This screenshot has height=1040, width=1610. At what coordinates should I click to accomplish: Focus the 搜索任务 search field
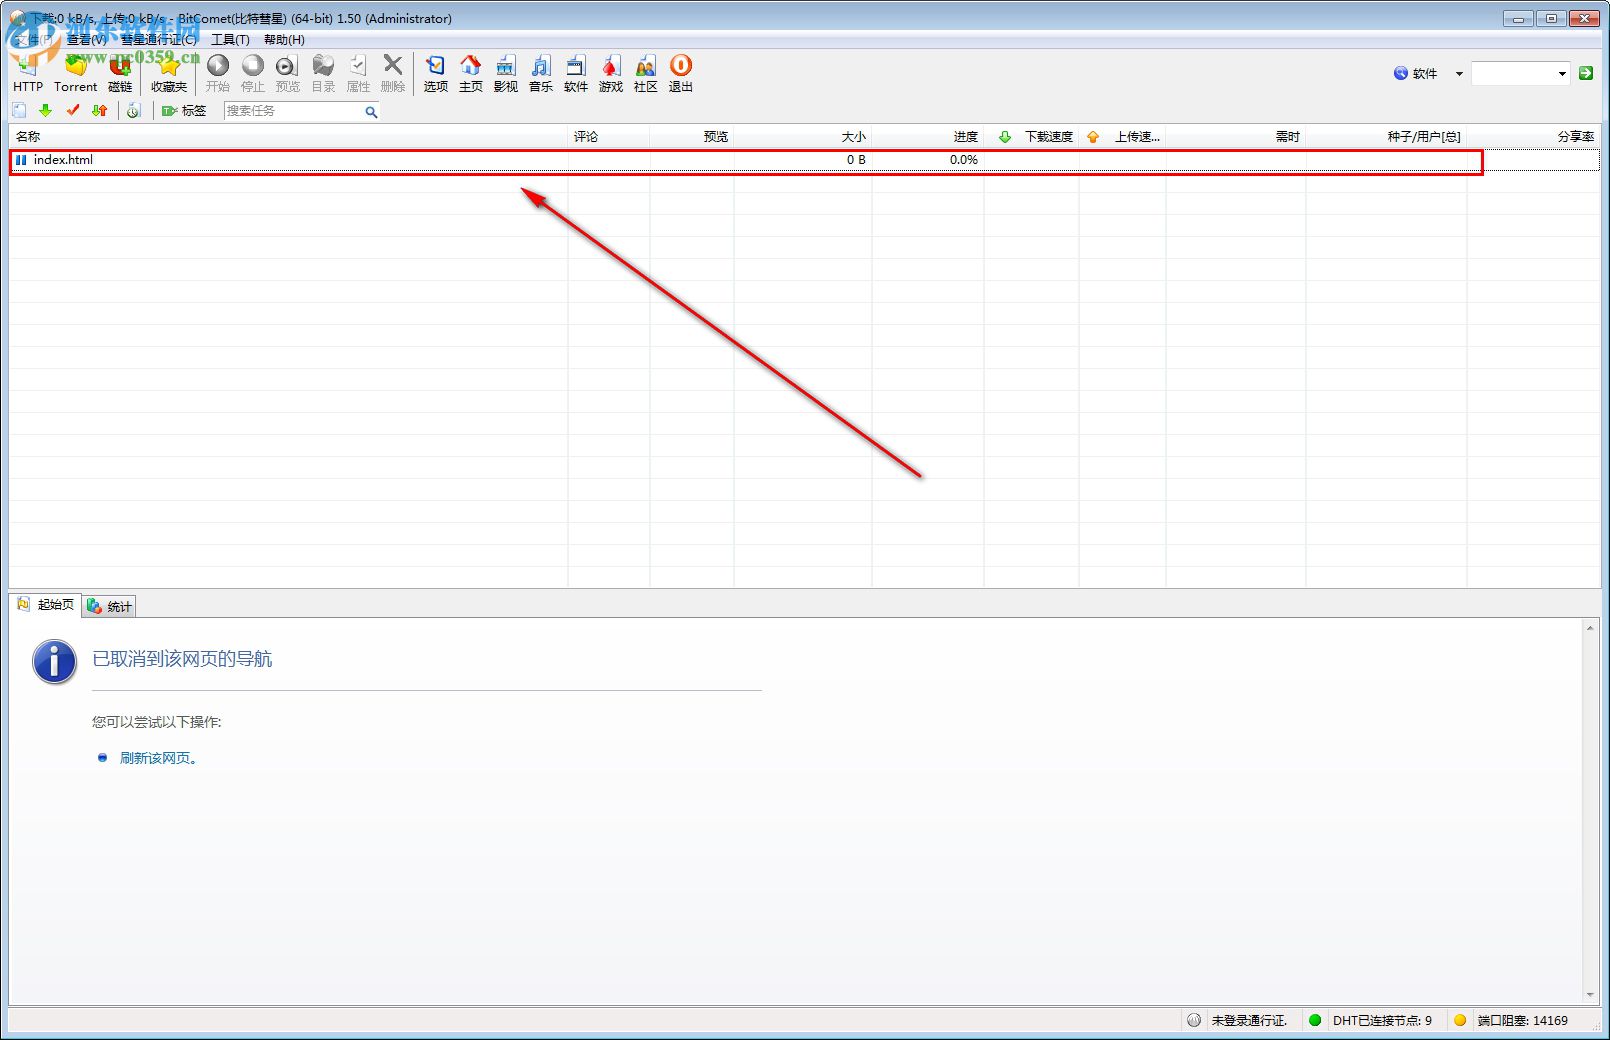coord(293,111)
